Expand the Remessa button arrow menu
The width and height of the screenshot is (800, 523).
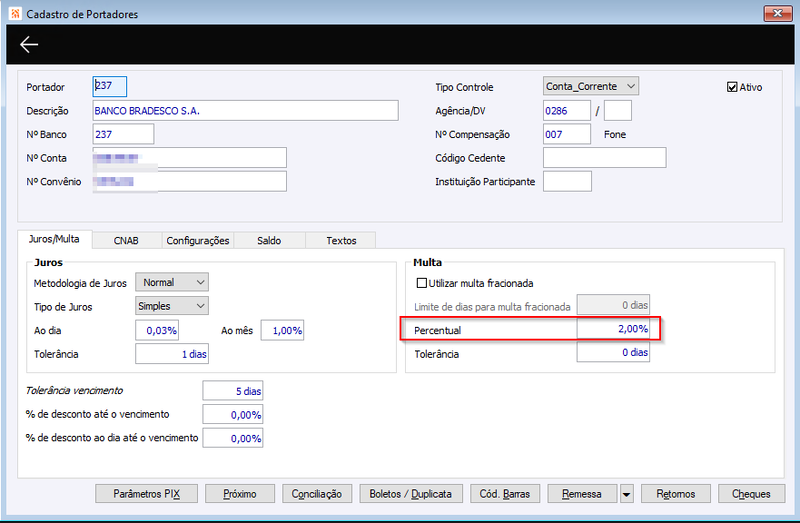[627, 494]
